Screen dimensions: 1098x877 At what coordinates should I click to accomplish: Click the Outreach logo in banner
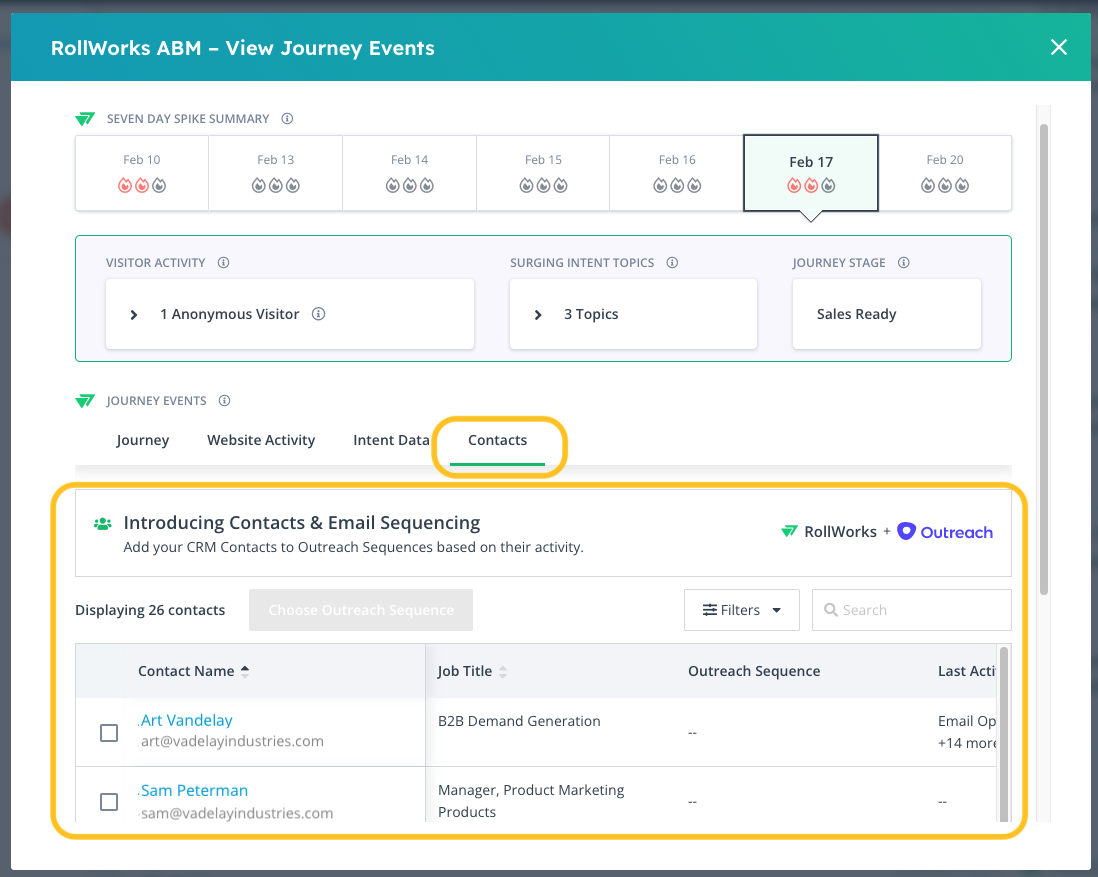point(945,532)
